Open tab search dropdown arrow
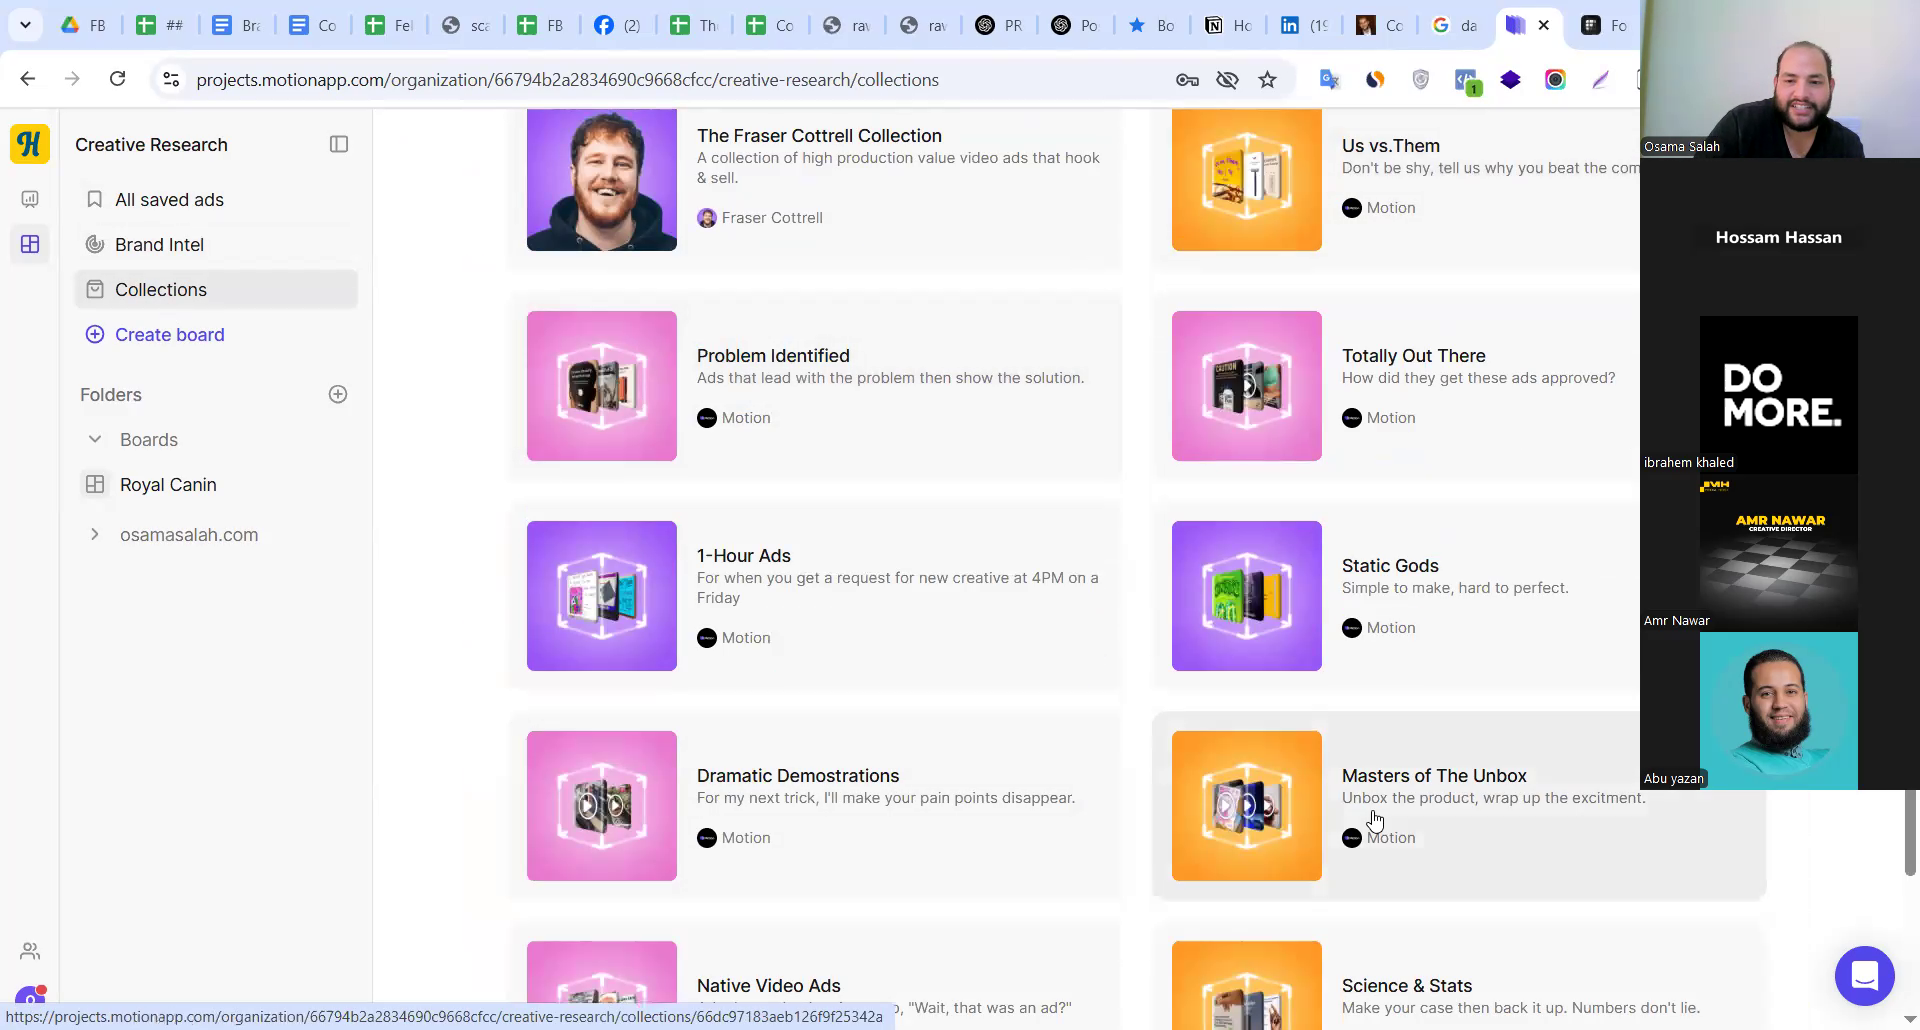 [25, 25]
